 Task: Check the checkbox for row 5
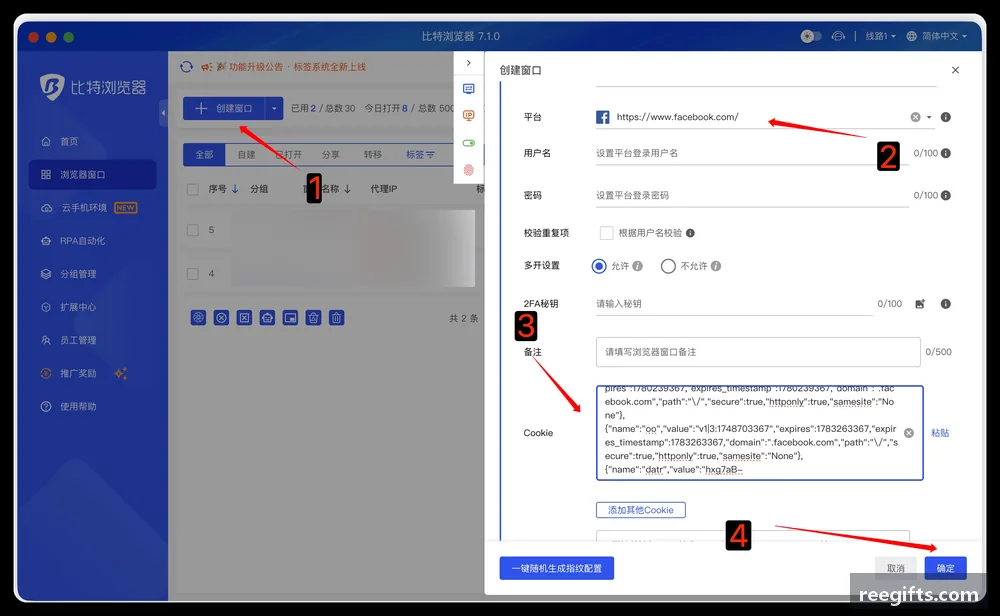[x=193, y=230]
